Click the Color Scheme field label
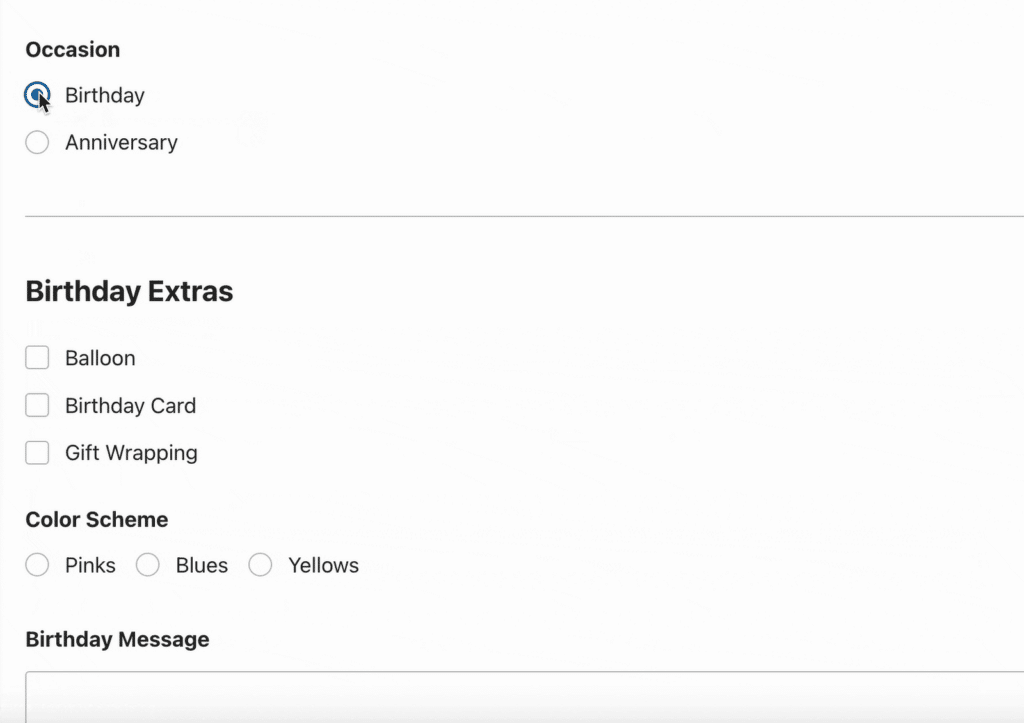 point(96,520)
